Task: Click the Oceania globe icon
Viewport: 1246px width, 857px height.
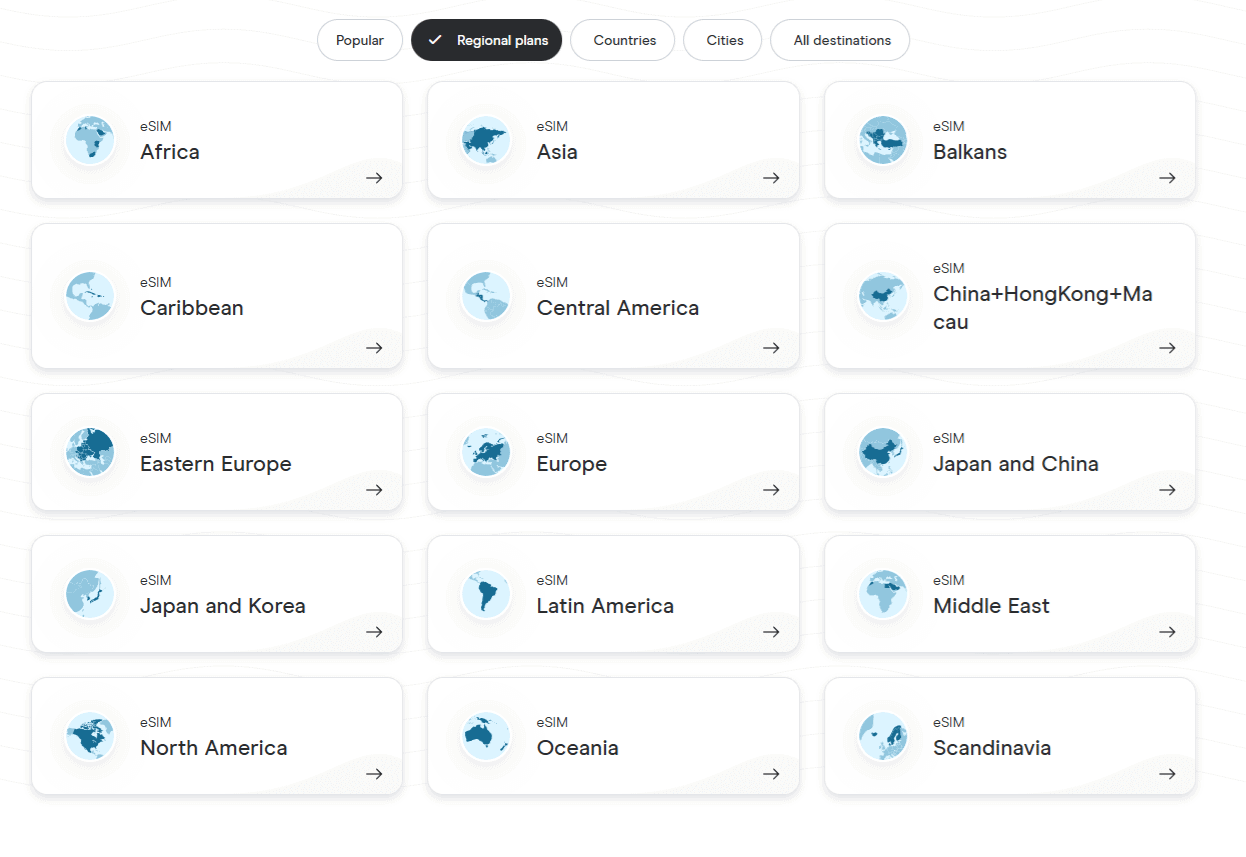Action: [486, 736]
